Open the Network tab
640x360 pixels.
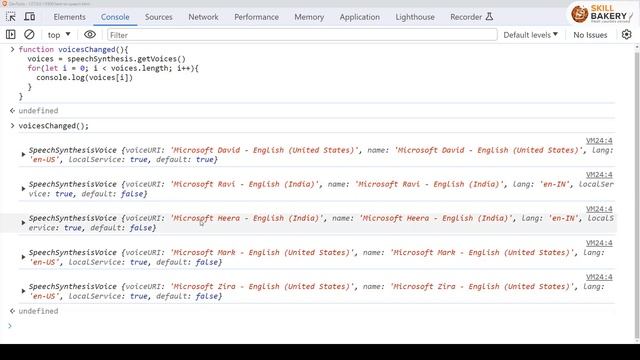pos(203,17)
